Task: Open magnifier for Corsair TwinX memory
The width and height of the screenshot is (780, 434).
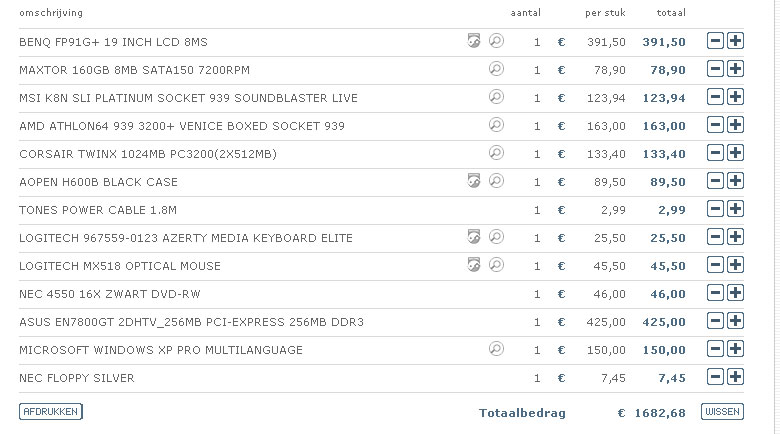Action: [x=496, y=153]
